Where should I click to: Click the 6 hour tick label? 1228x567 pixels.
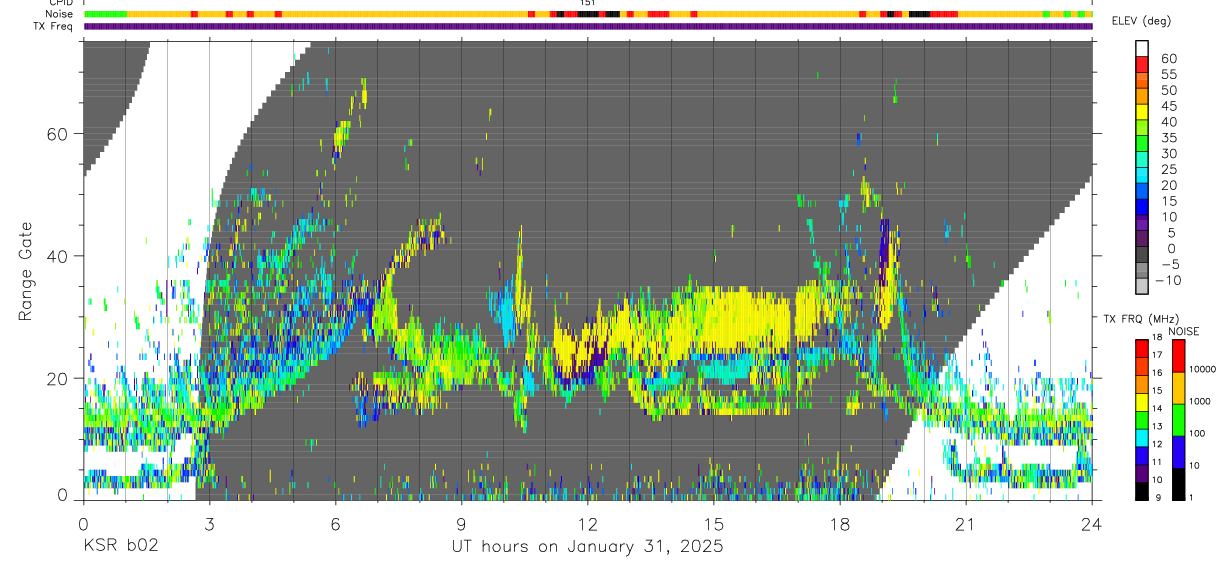335,522
